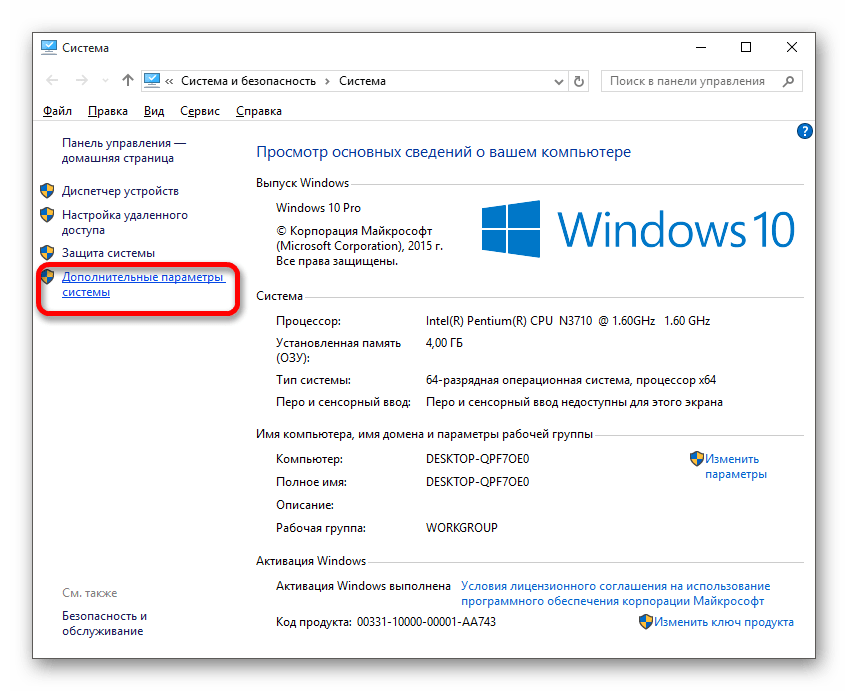This screenshot has height=691, width=848.
Task: Click shield icon beside Изменить ключ продукта
Action: (x=646, y=622)
